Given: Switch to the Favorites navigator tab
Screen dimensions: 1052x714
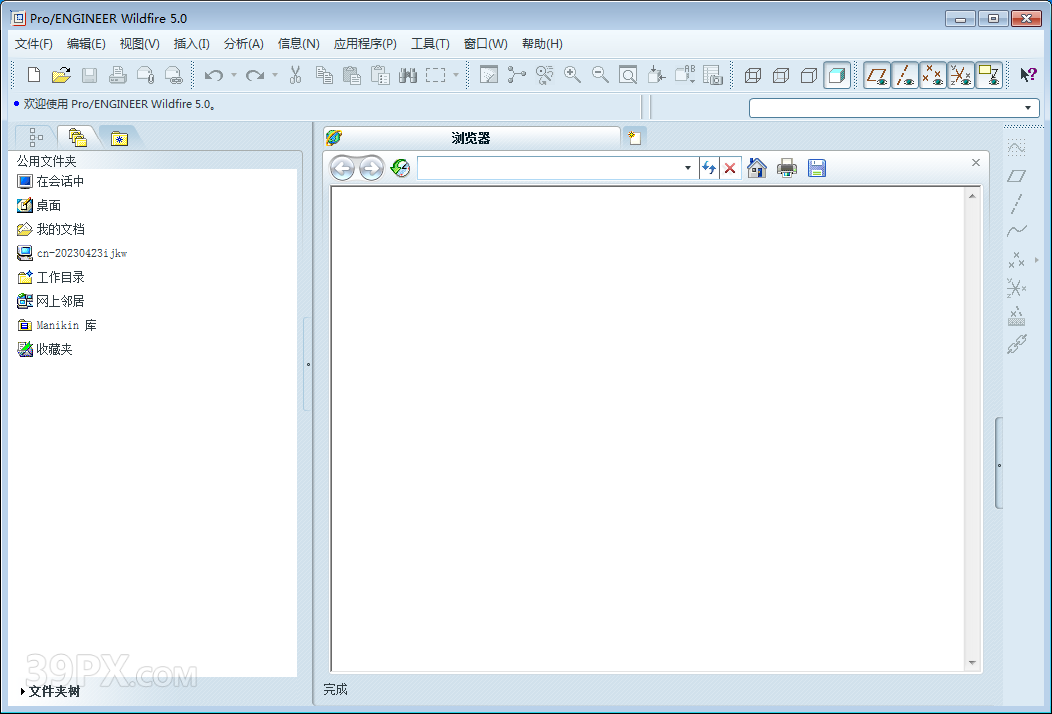Looking at the screenshot, I should click(x=119, y=138).
